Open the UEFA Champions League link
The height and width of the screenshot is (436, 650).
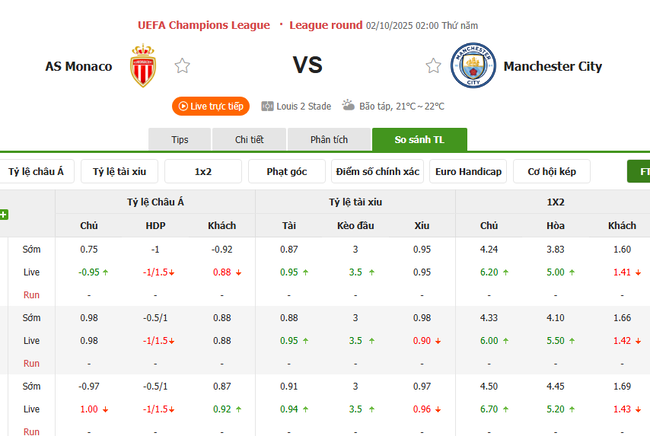pos(203,24)
